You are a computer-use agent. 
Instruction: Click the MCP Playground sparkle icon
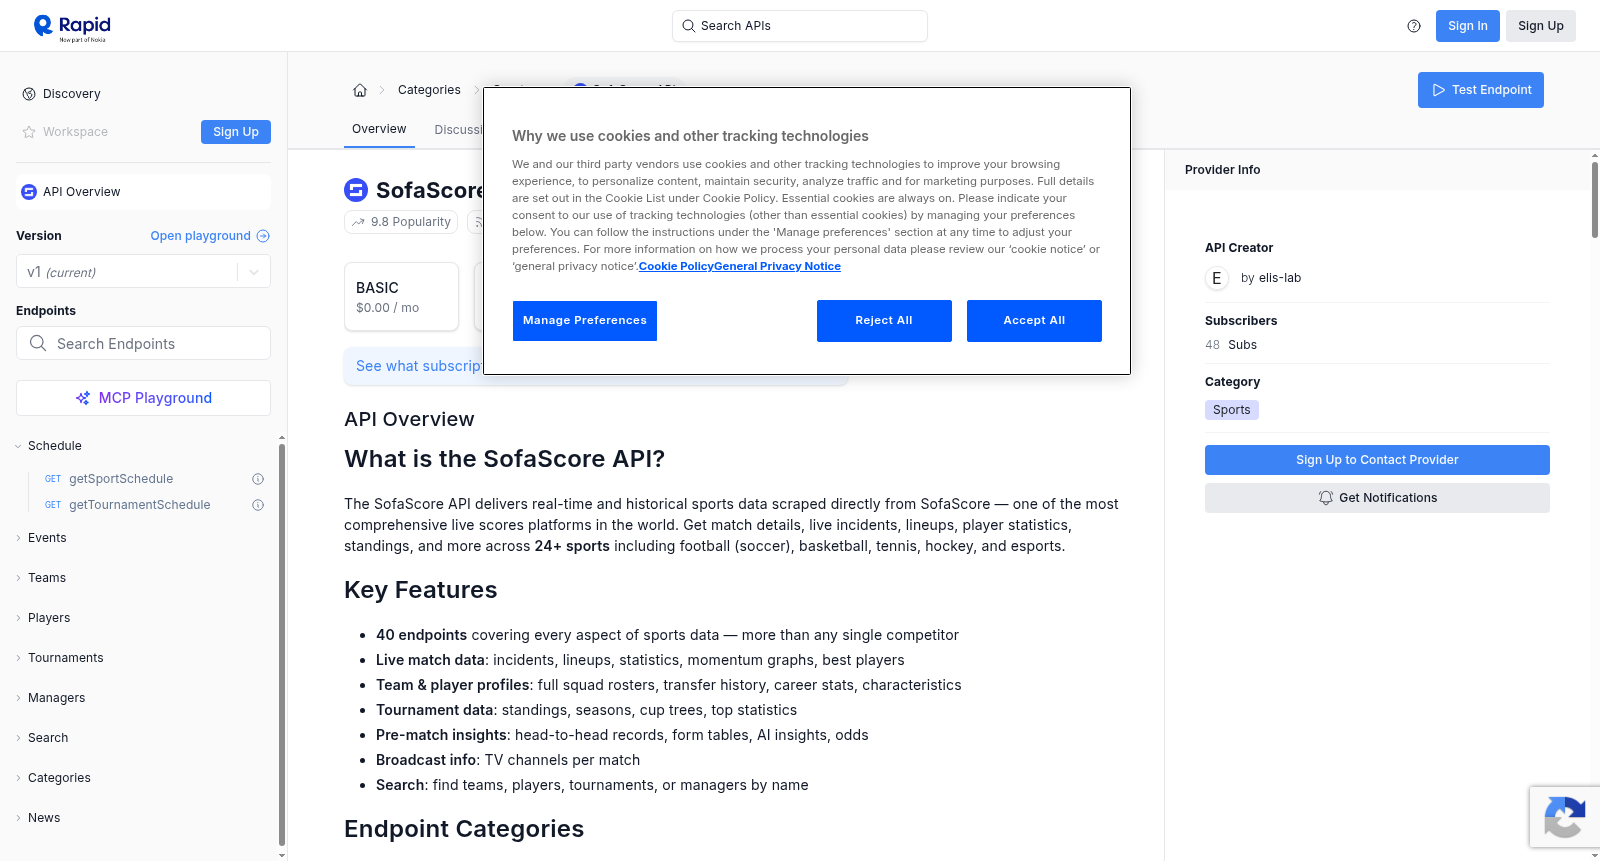click(x=83, y=398)
